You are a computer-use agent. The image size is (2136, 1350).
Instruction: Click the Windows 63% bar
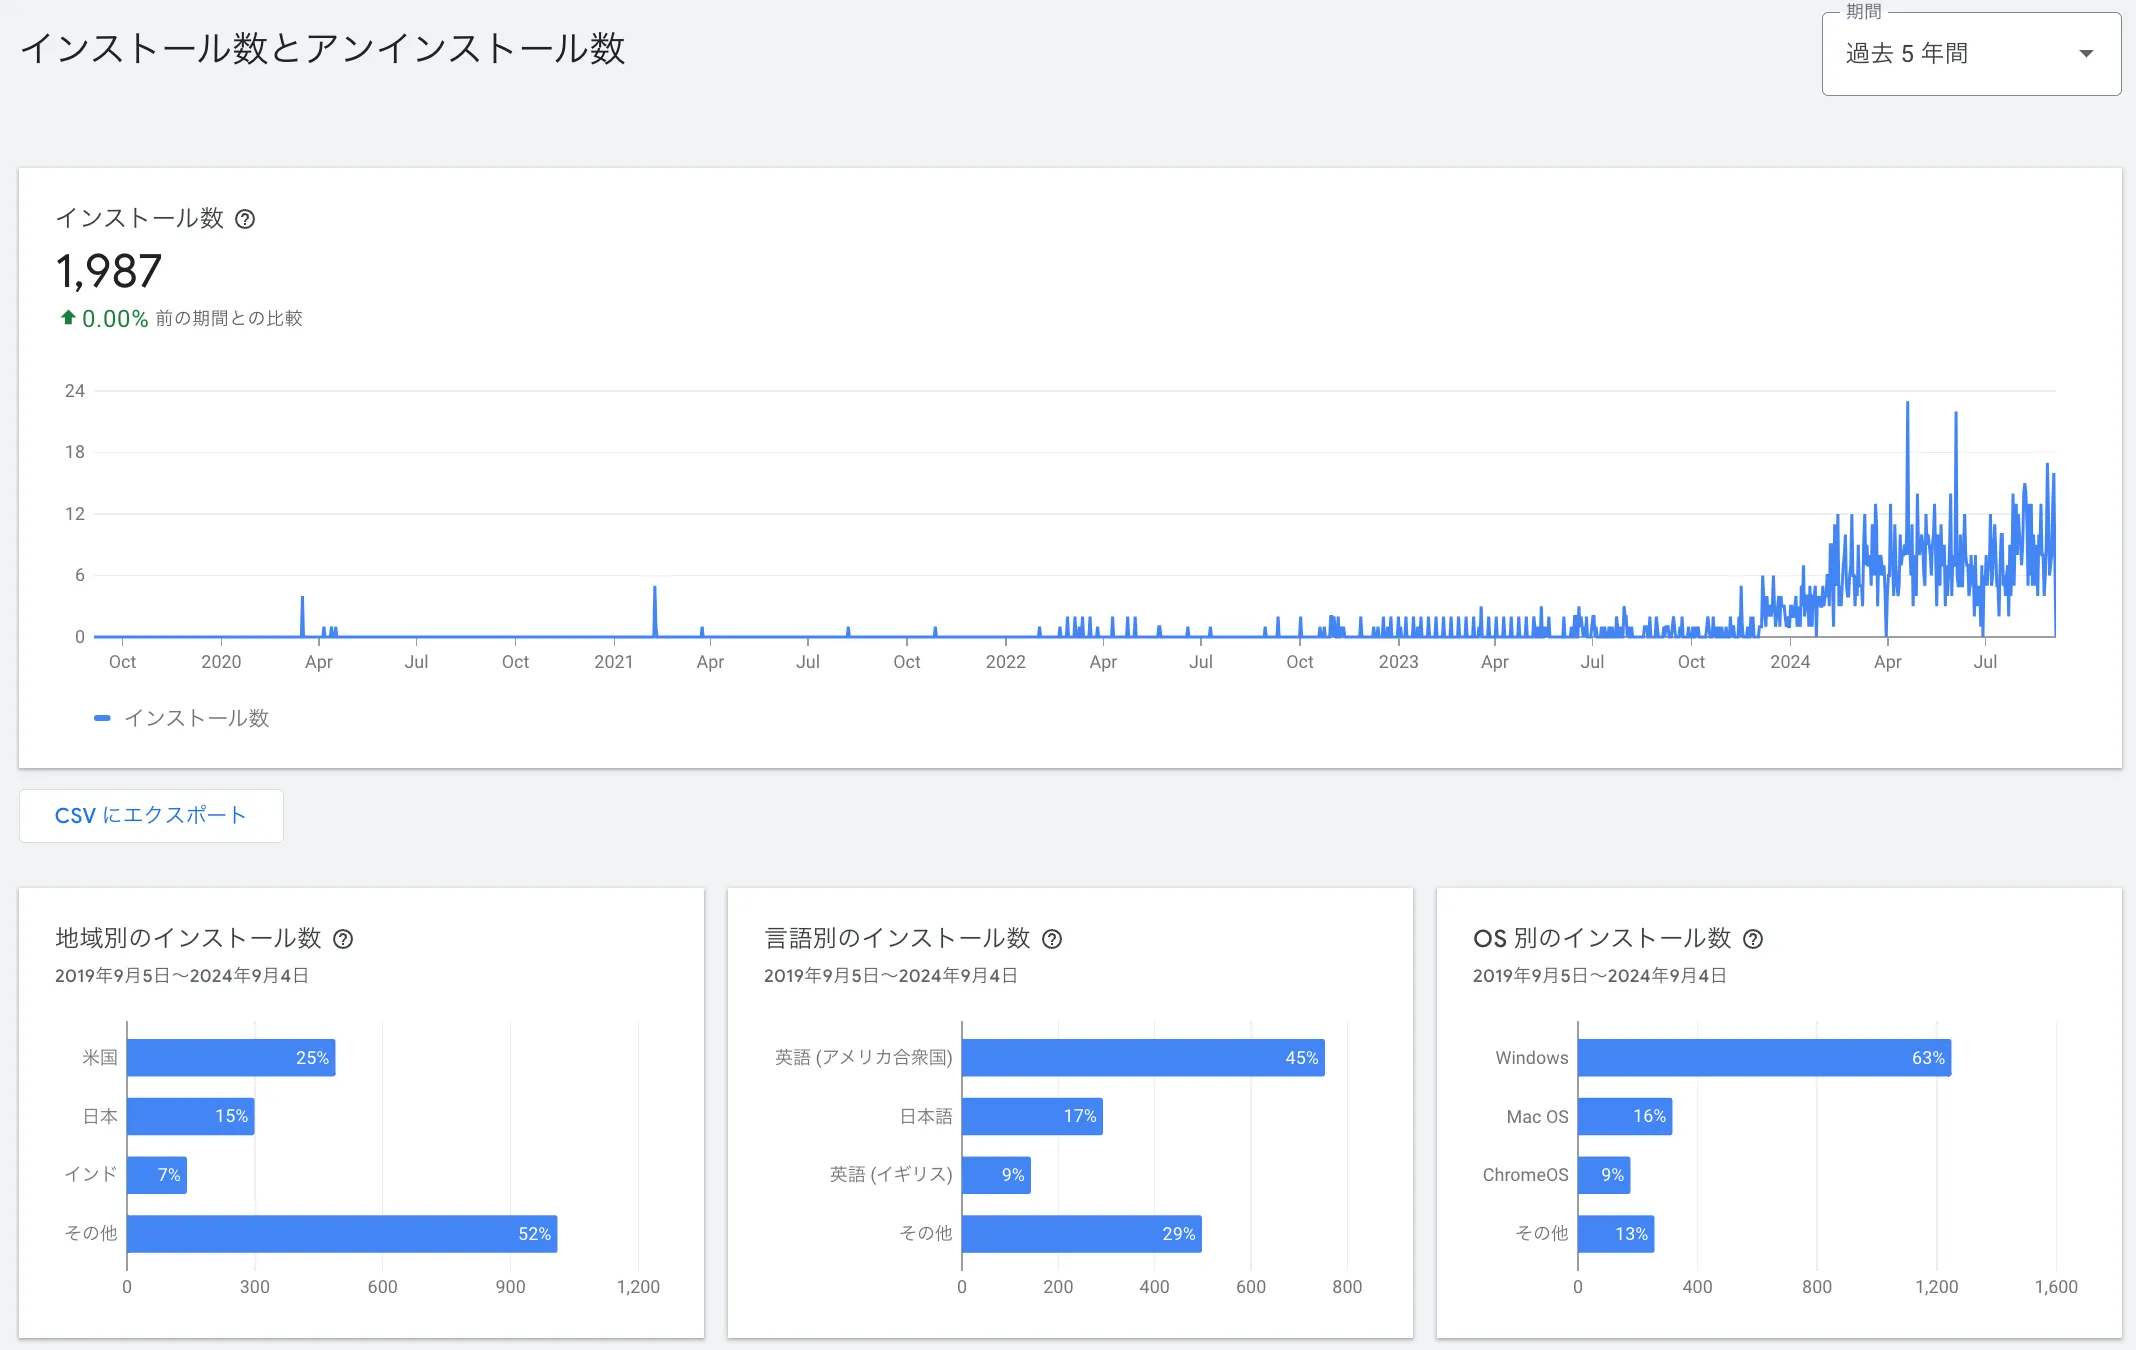(1764, 1058)
